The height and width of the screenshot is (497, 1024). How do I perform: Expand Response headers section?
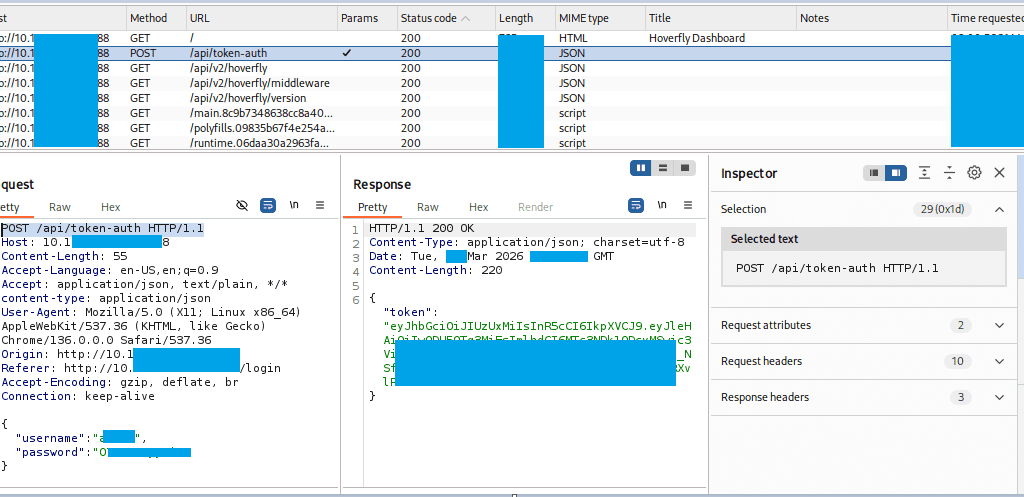pos(998,397)
